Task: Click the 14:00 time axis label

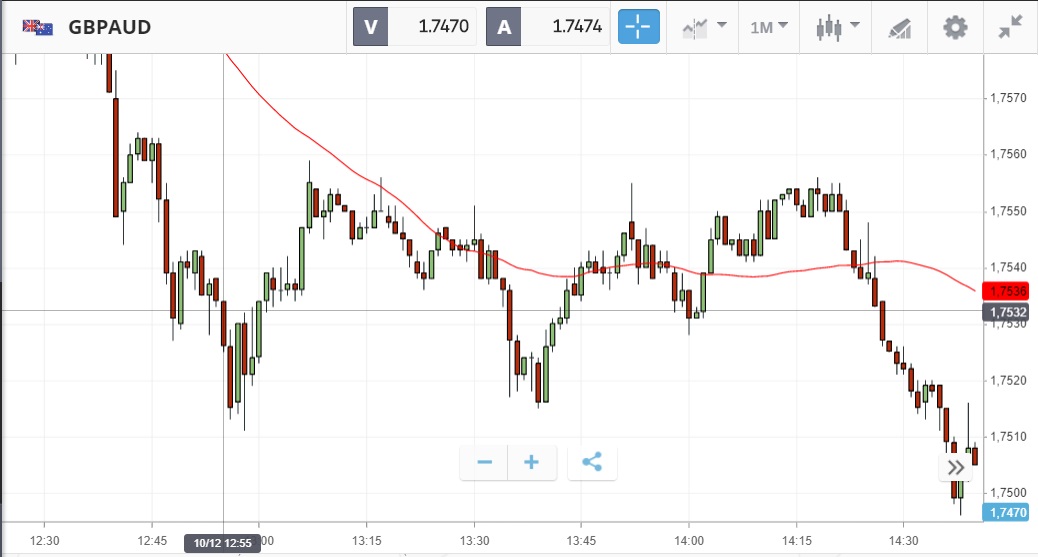Action: pos(689,540)
